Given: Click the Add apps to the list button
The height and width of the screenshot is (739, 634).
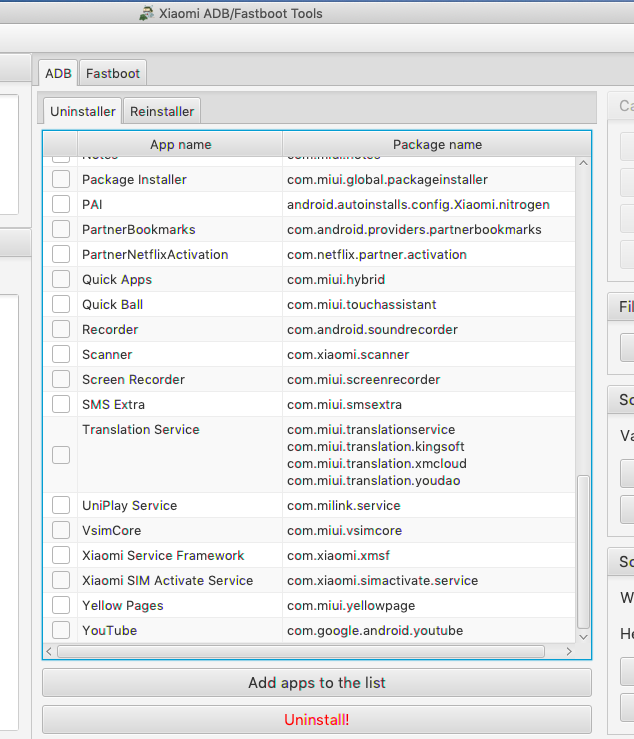Looking at the screenshot, I should pyautogui.click(x=317, y=682).
